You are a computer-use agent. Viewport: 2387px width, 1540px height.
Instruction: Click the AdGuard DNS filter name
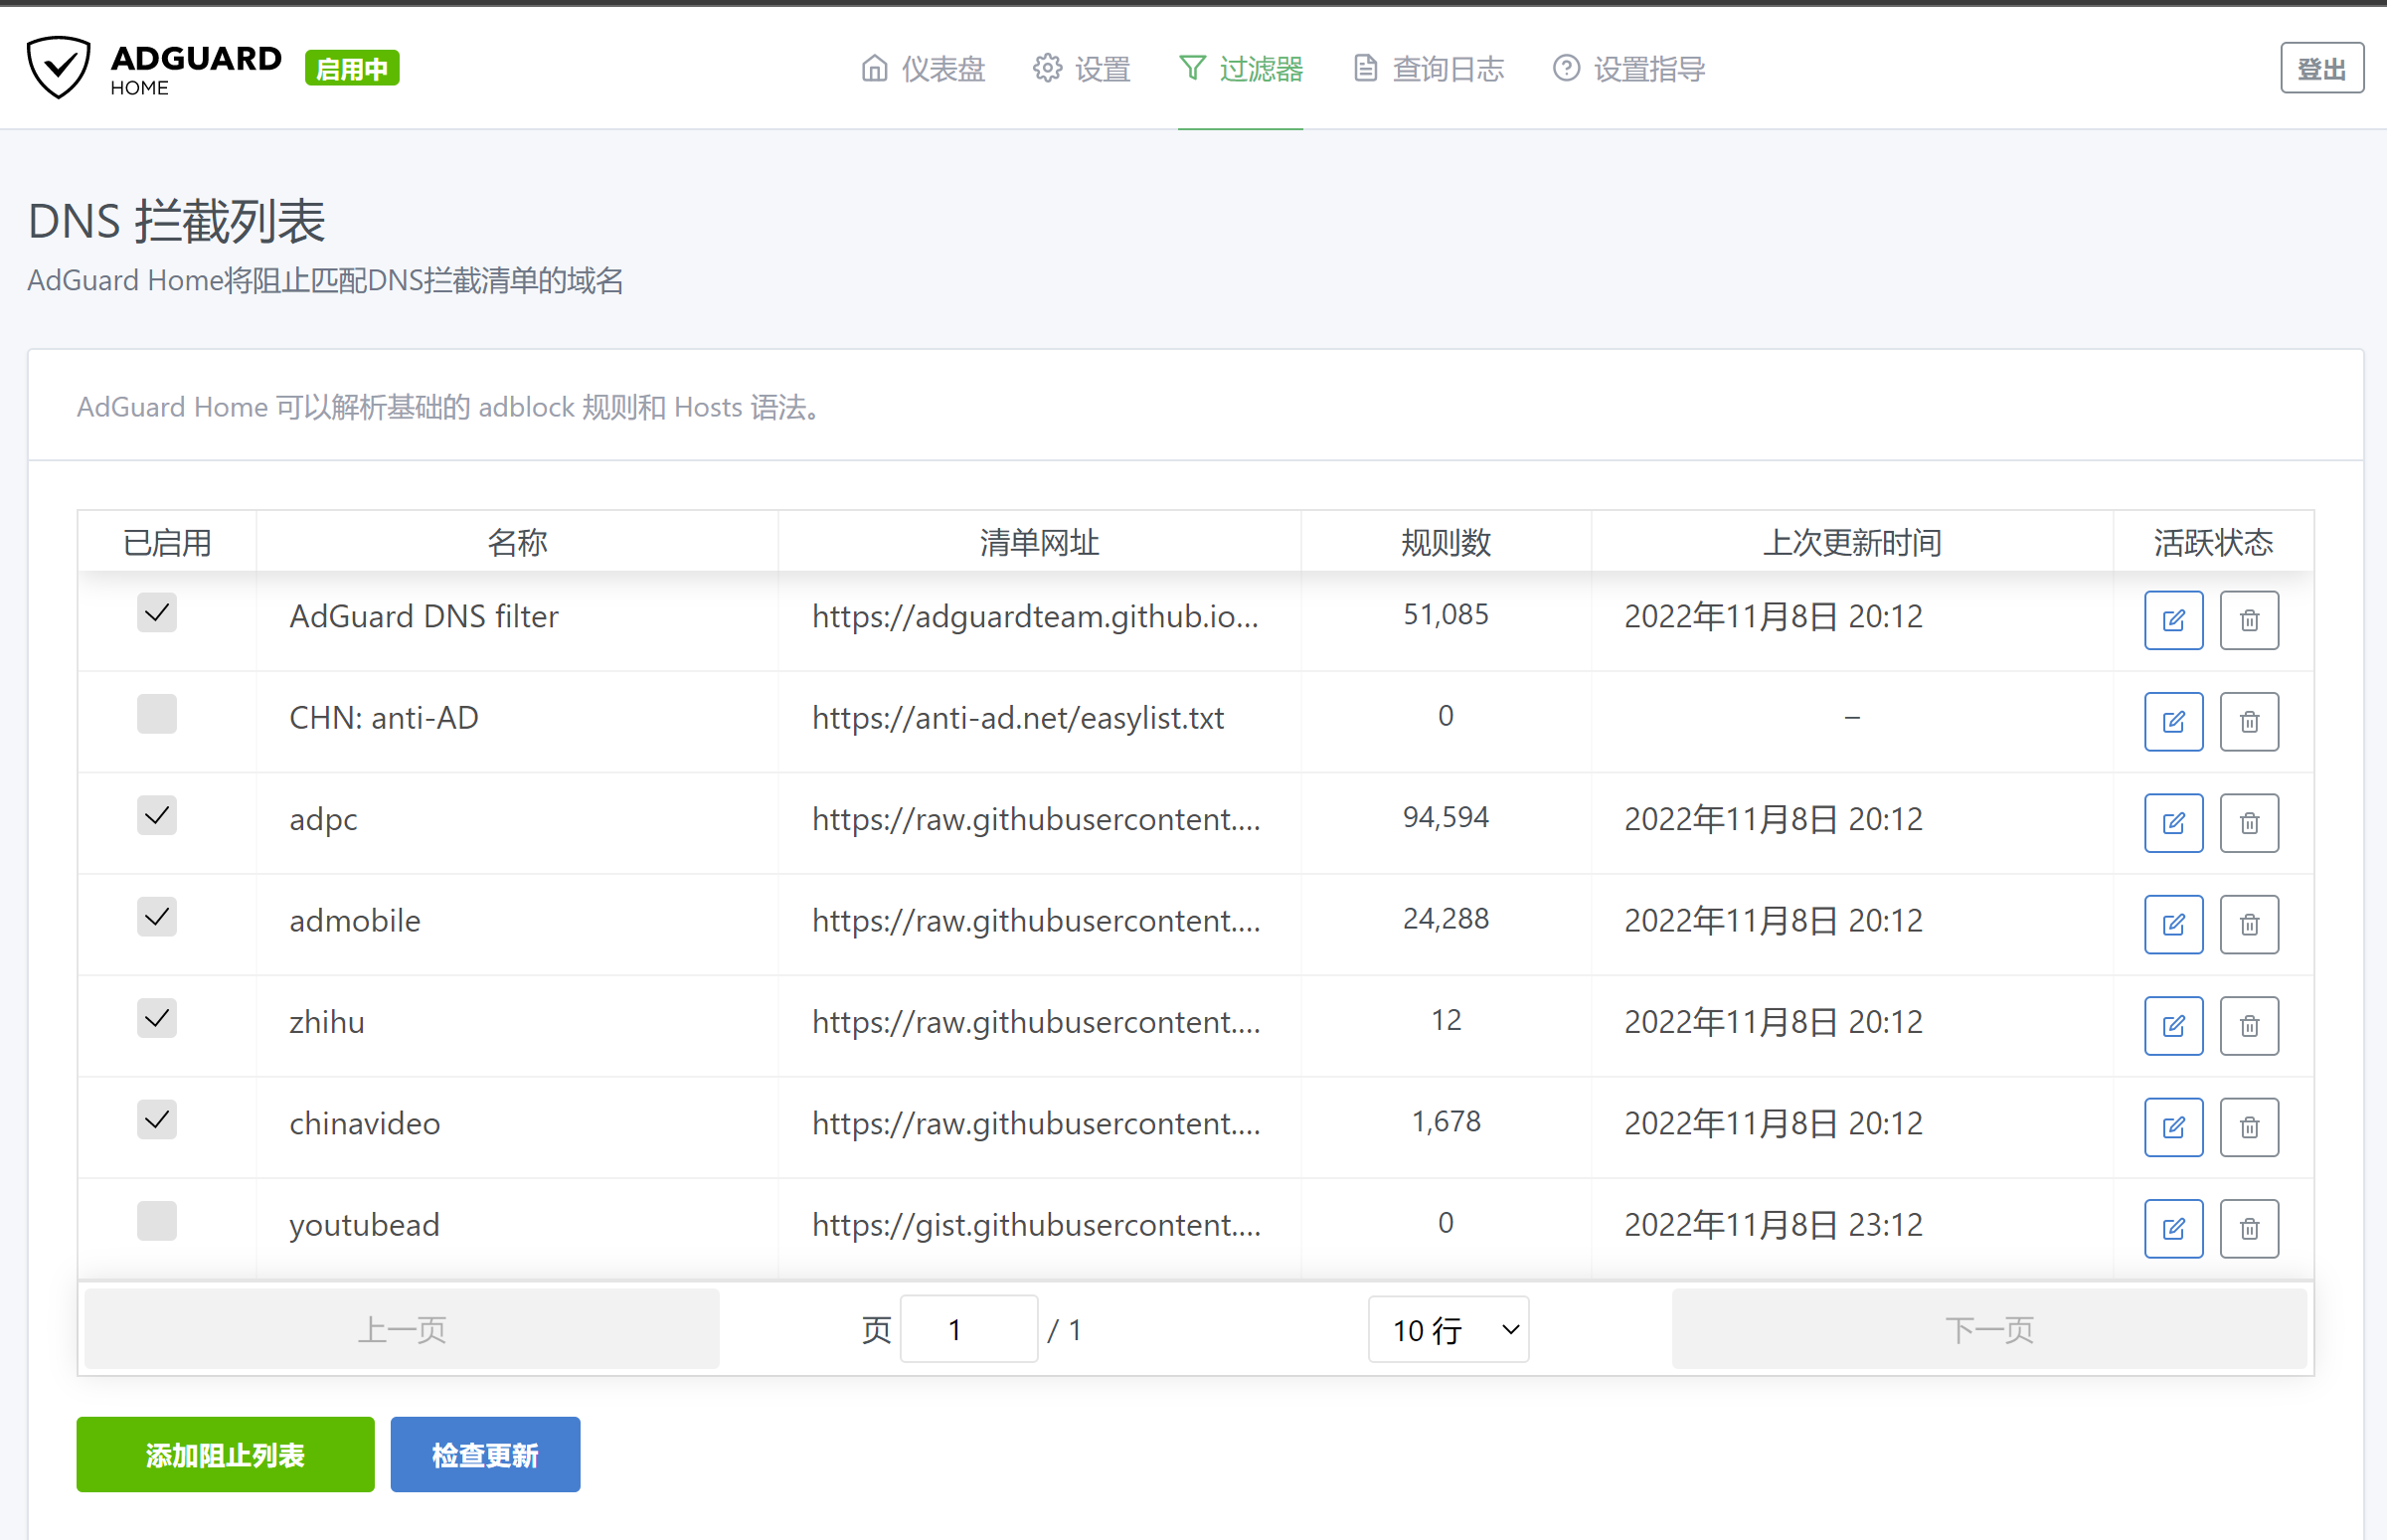(424, 617)
